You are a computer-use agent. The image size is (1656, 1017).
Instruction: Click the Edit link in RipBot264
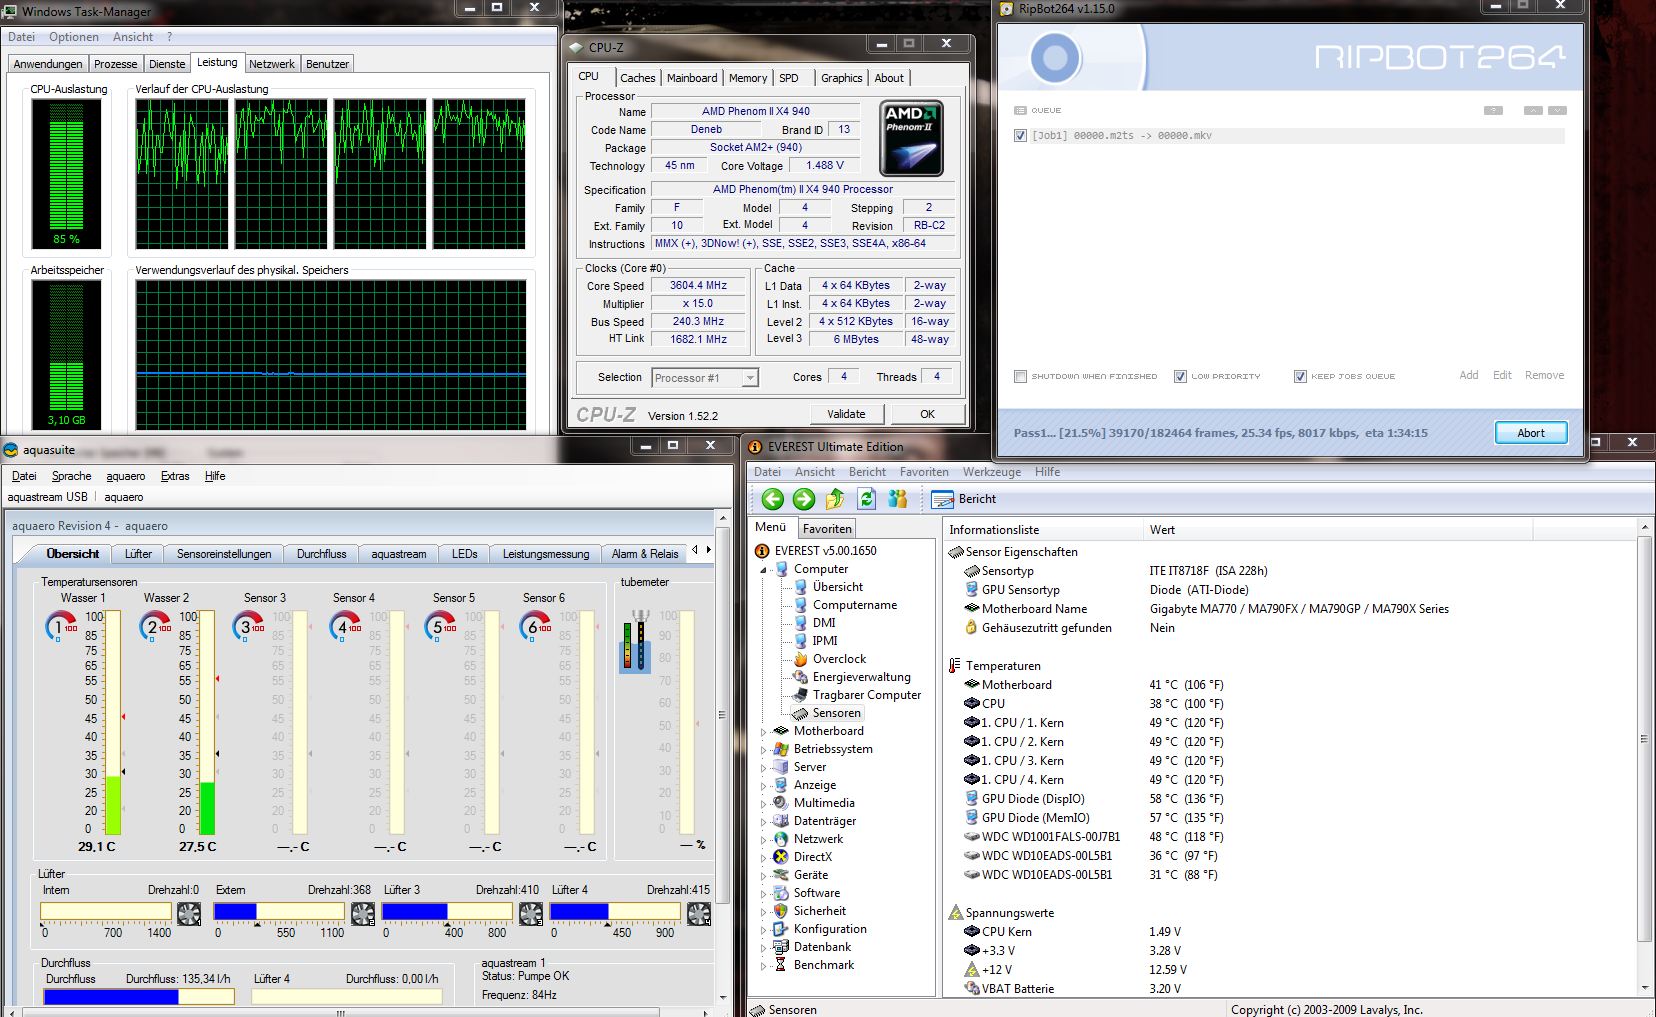(x=1502, y=376)
